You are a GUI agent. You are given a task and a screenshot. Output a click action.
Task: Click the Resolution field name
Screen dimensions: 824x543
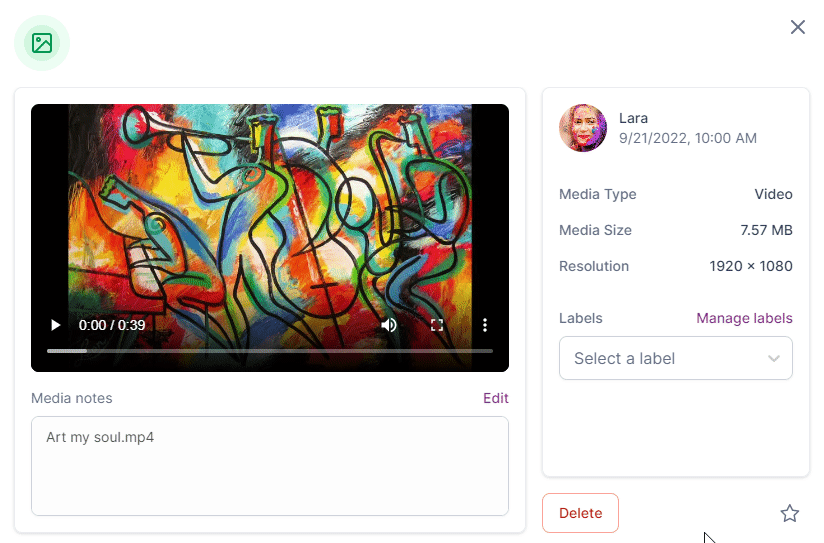pos(594,266)
